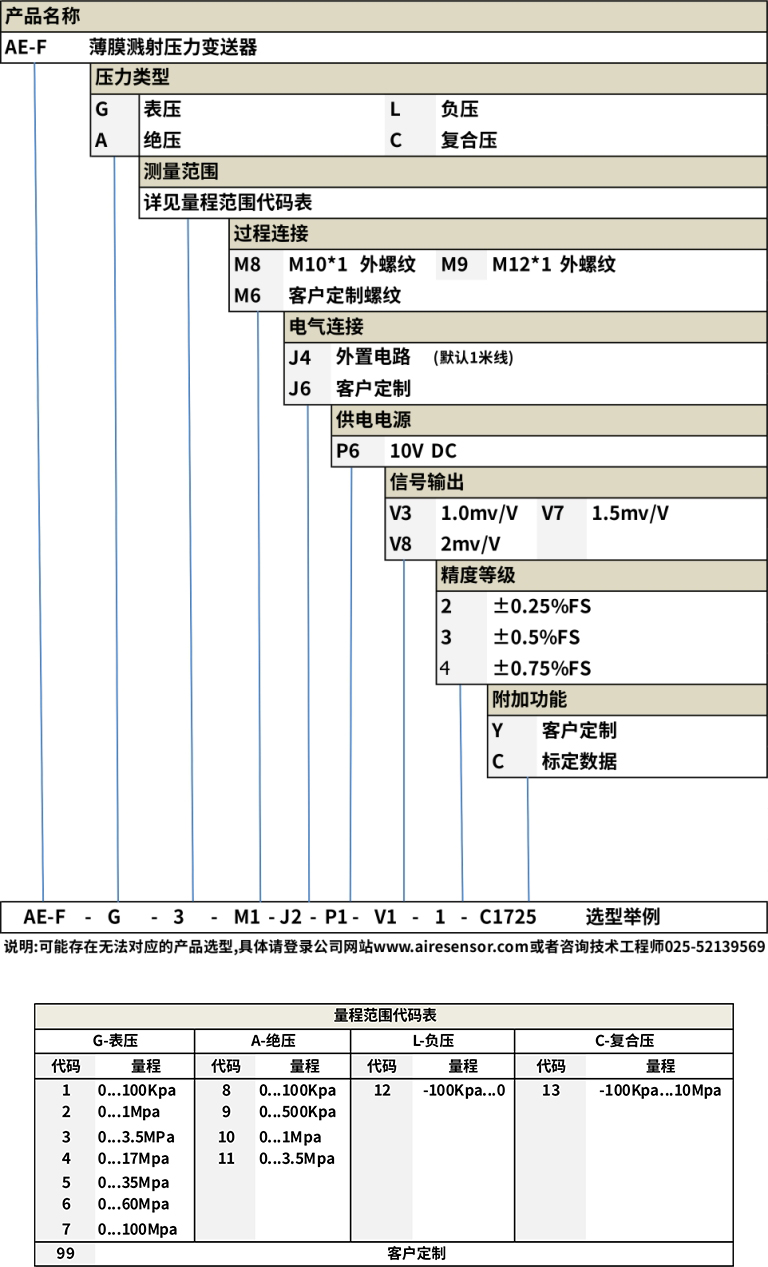Click the -100Kpa...10Mpa range cell
768x1267 pixels.
(660, 1090)
